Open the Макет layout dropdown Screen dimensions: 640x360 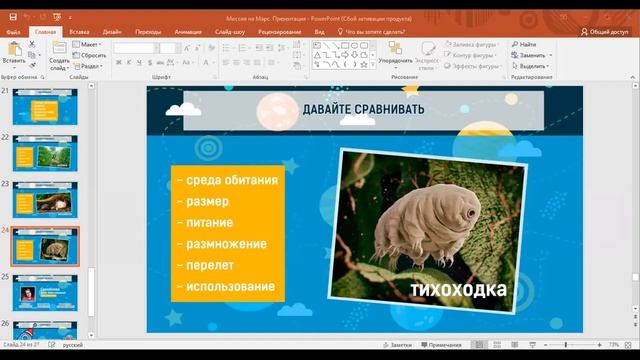[87, 44]
